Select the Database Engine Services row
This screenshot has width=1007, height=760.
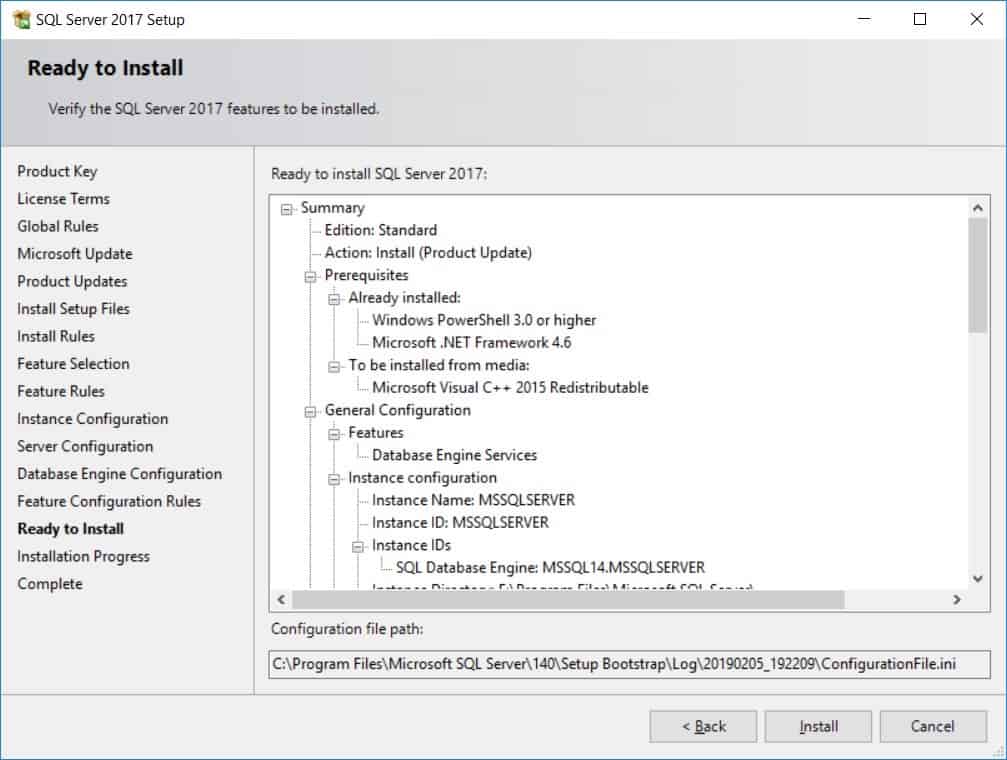[455, 455]
